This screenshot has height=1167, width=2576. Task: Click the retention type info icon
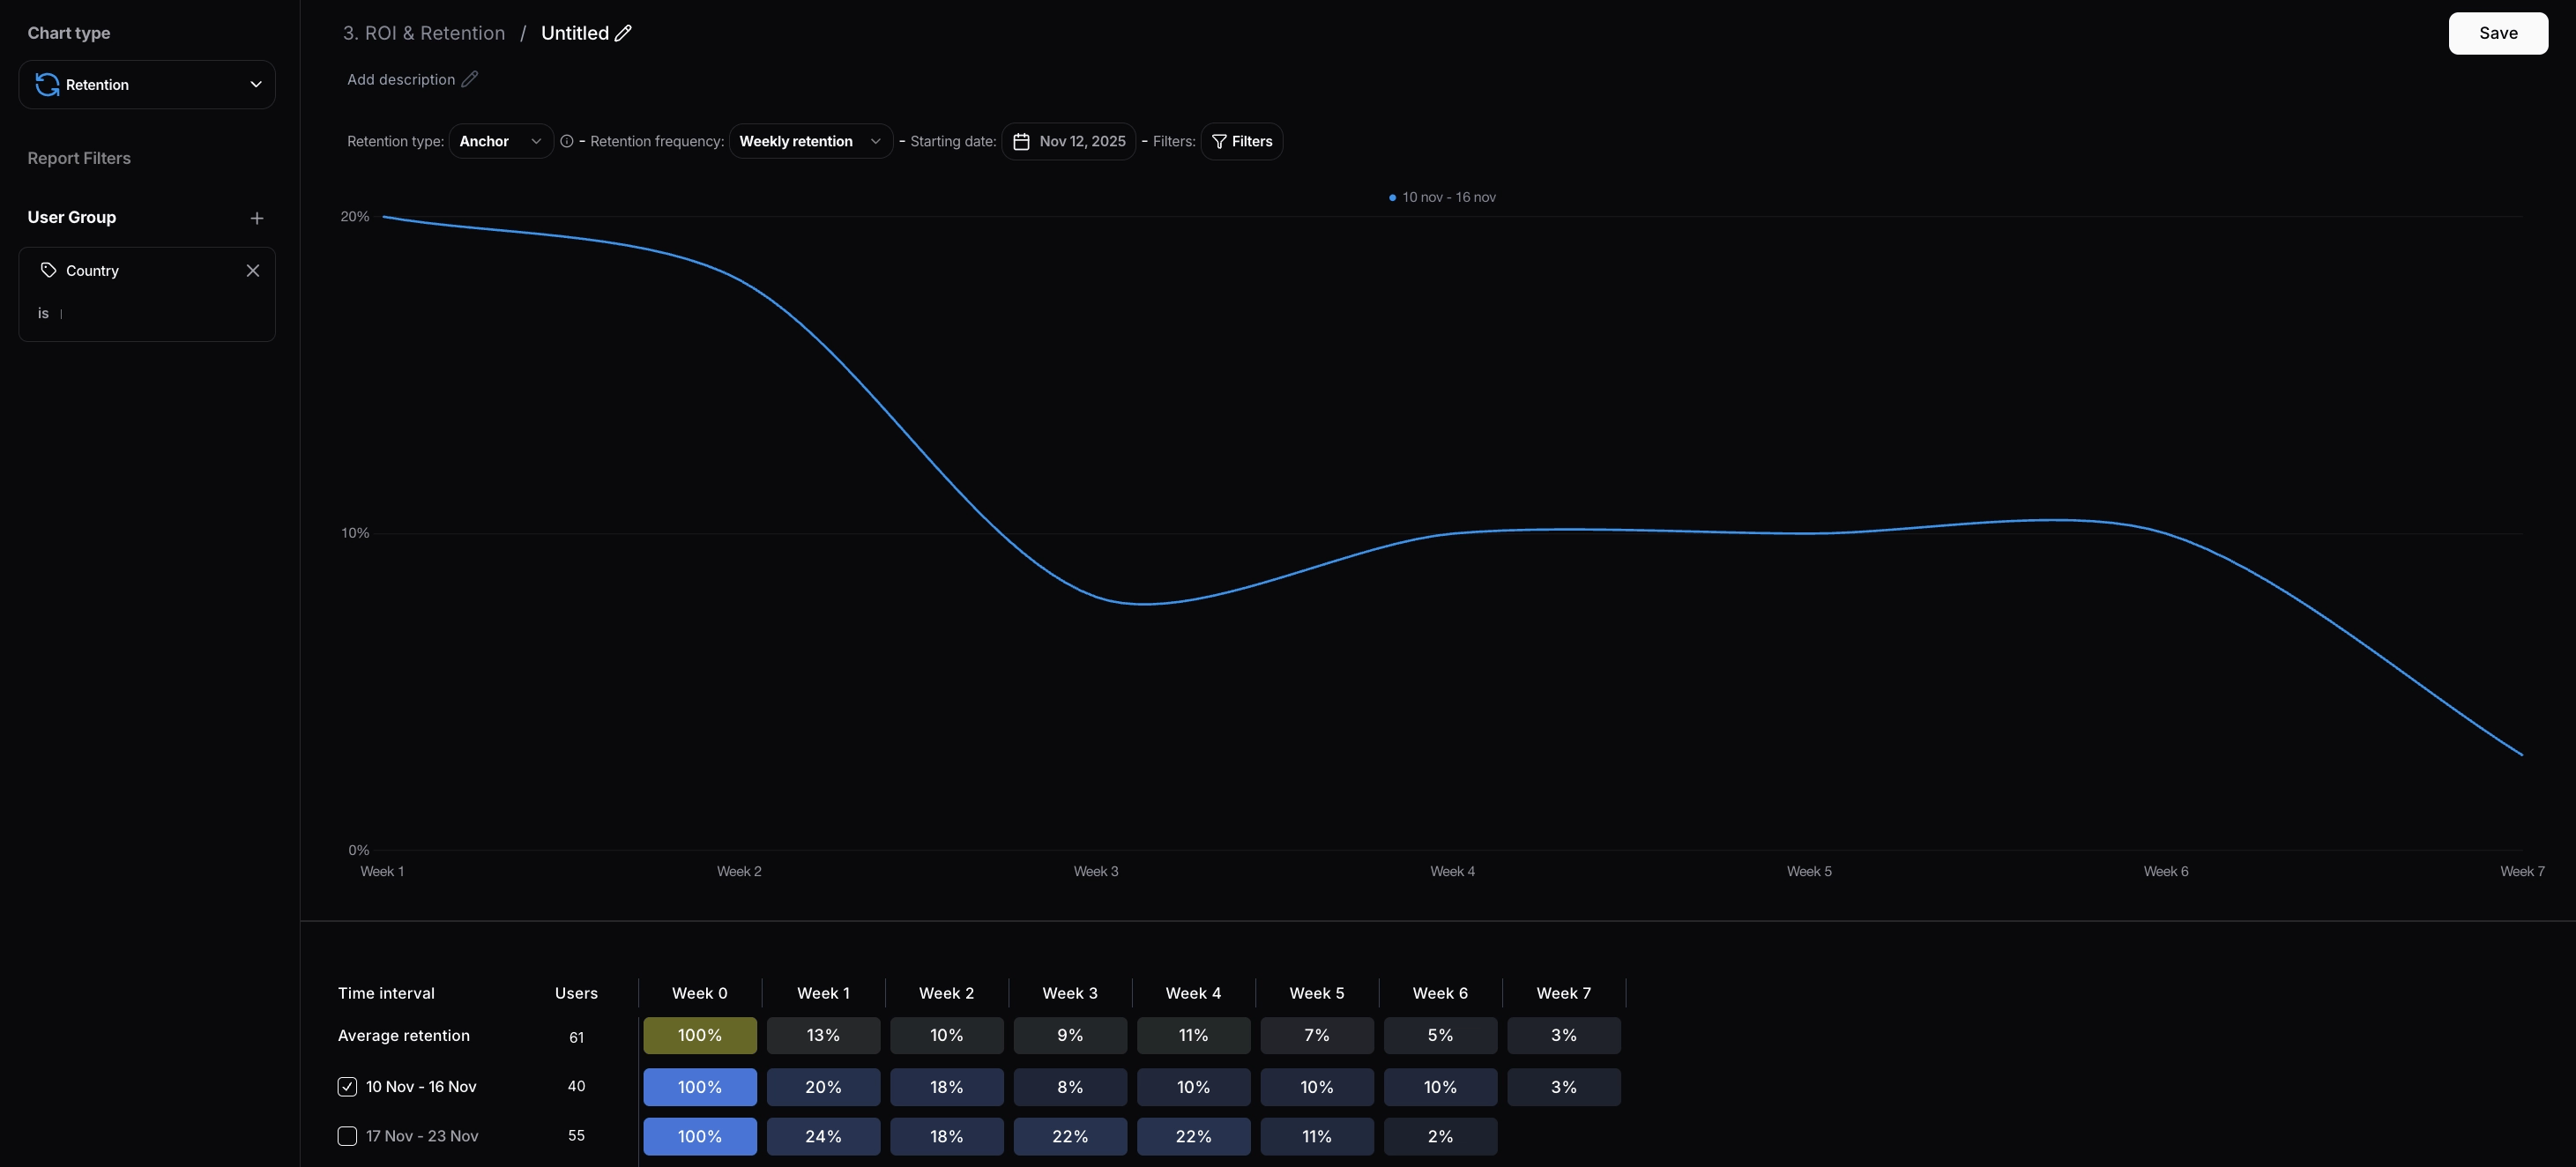567,142
